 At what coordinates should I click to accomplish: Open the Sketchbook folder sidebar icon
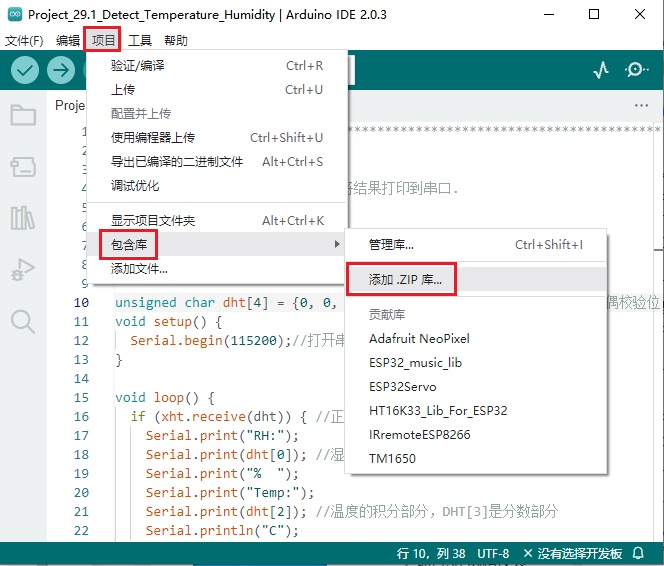22,114
